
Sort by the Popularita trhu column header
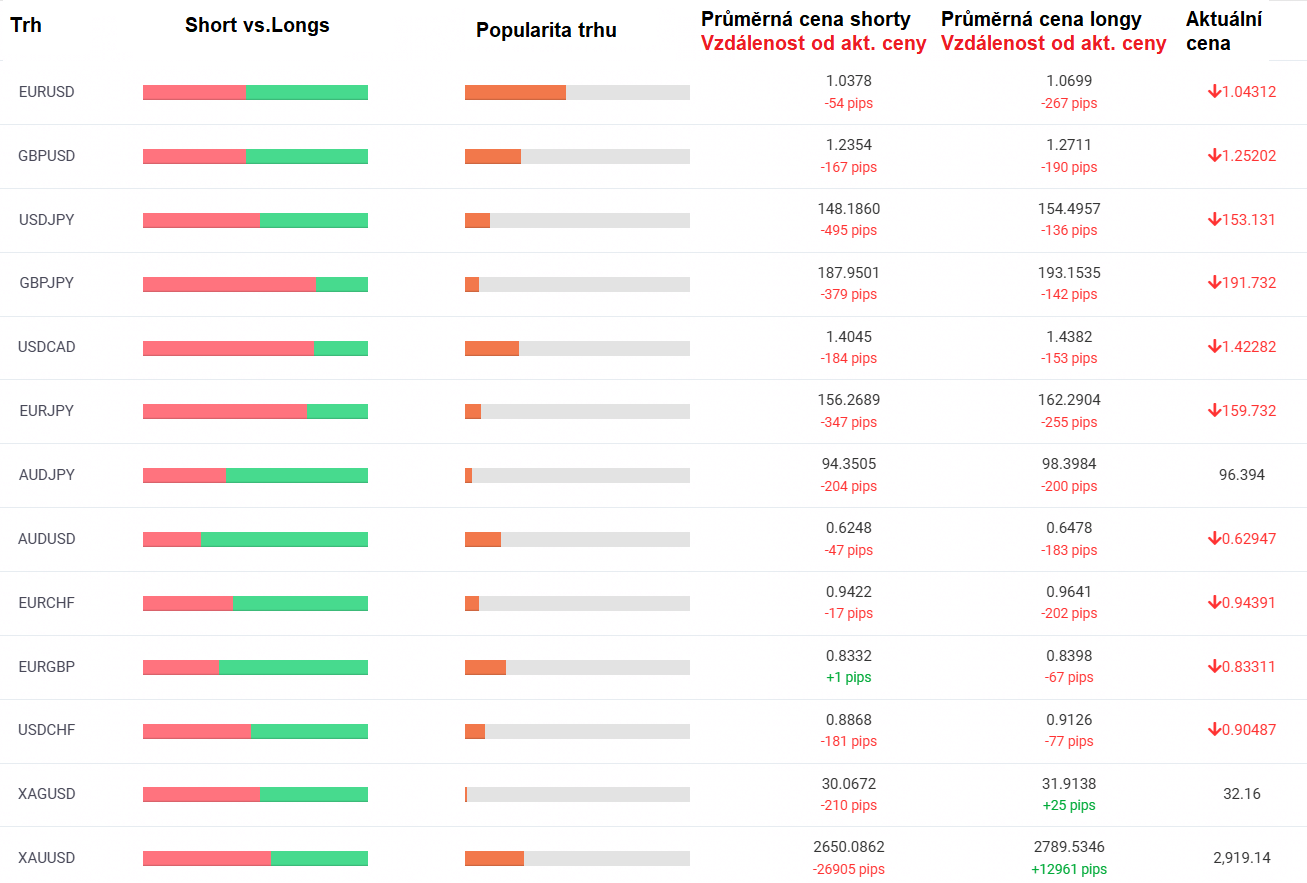coord(546,30)
